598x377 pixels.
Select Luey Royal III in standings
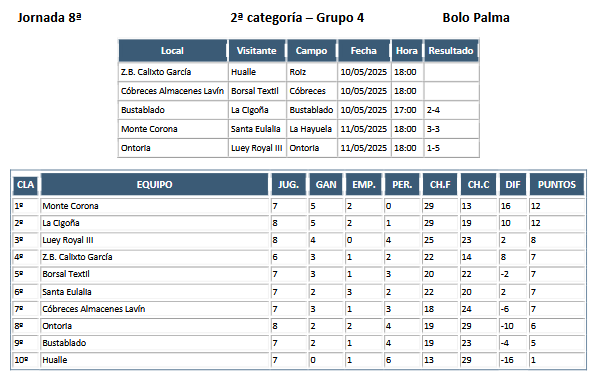(x=68, y=240)
